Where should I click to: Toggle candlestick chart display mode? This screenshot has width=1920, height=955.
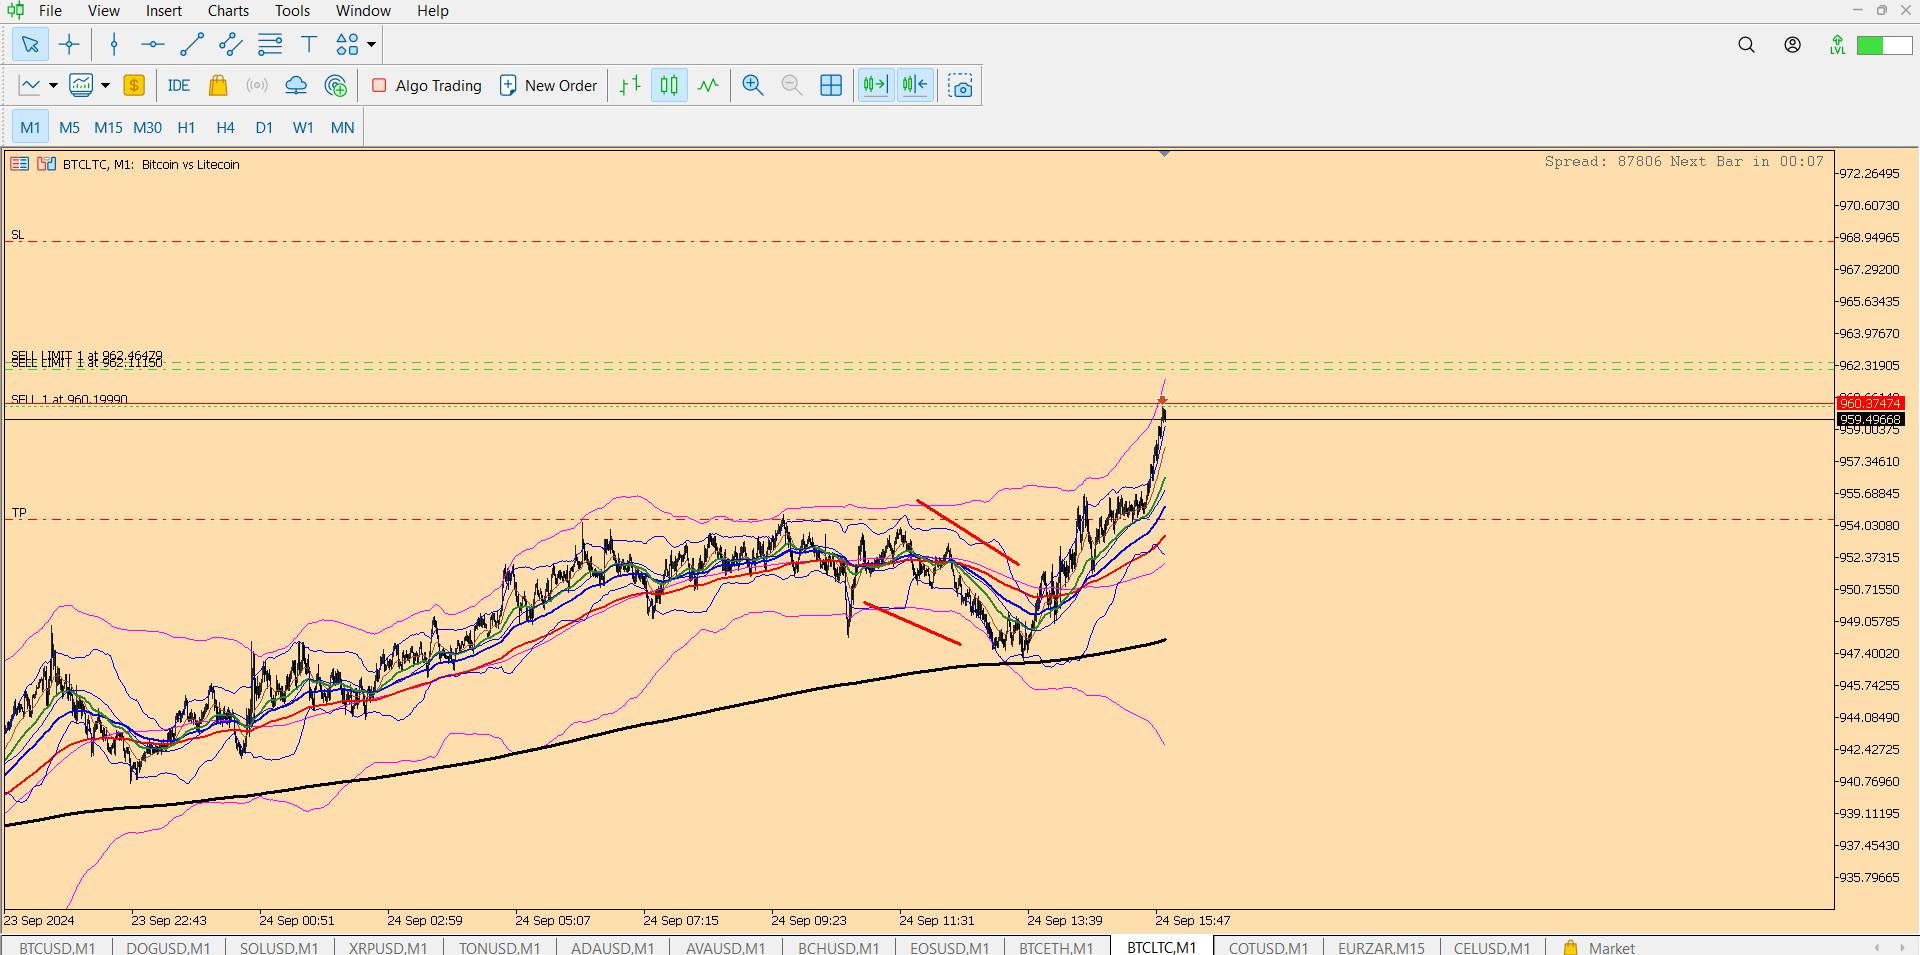click(669, 86)
